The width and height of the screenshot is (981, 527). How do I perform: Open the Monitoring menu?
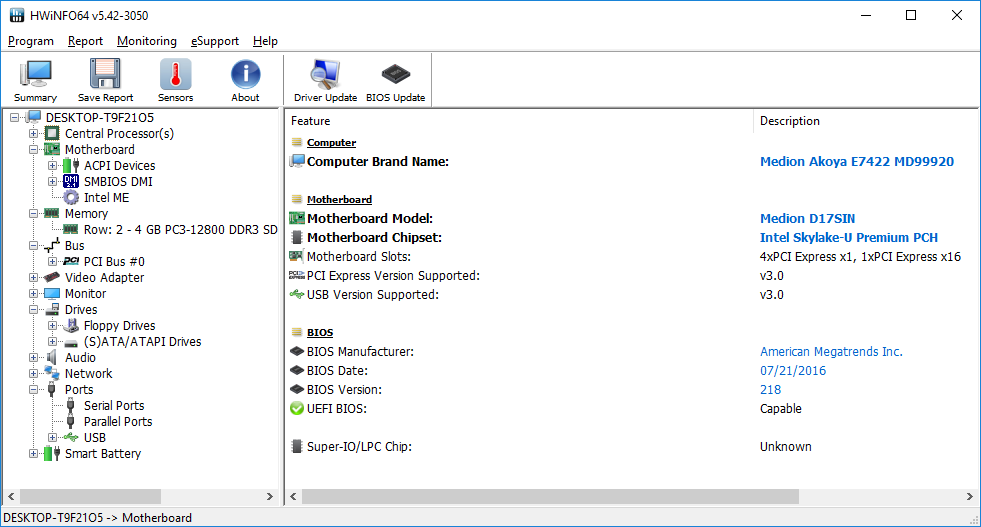[x=146, y=41]
